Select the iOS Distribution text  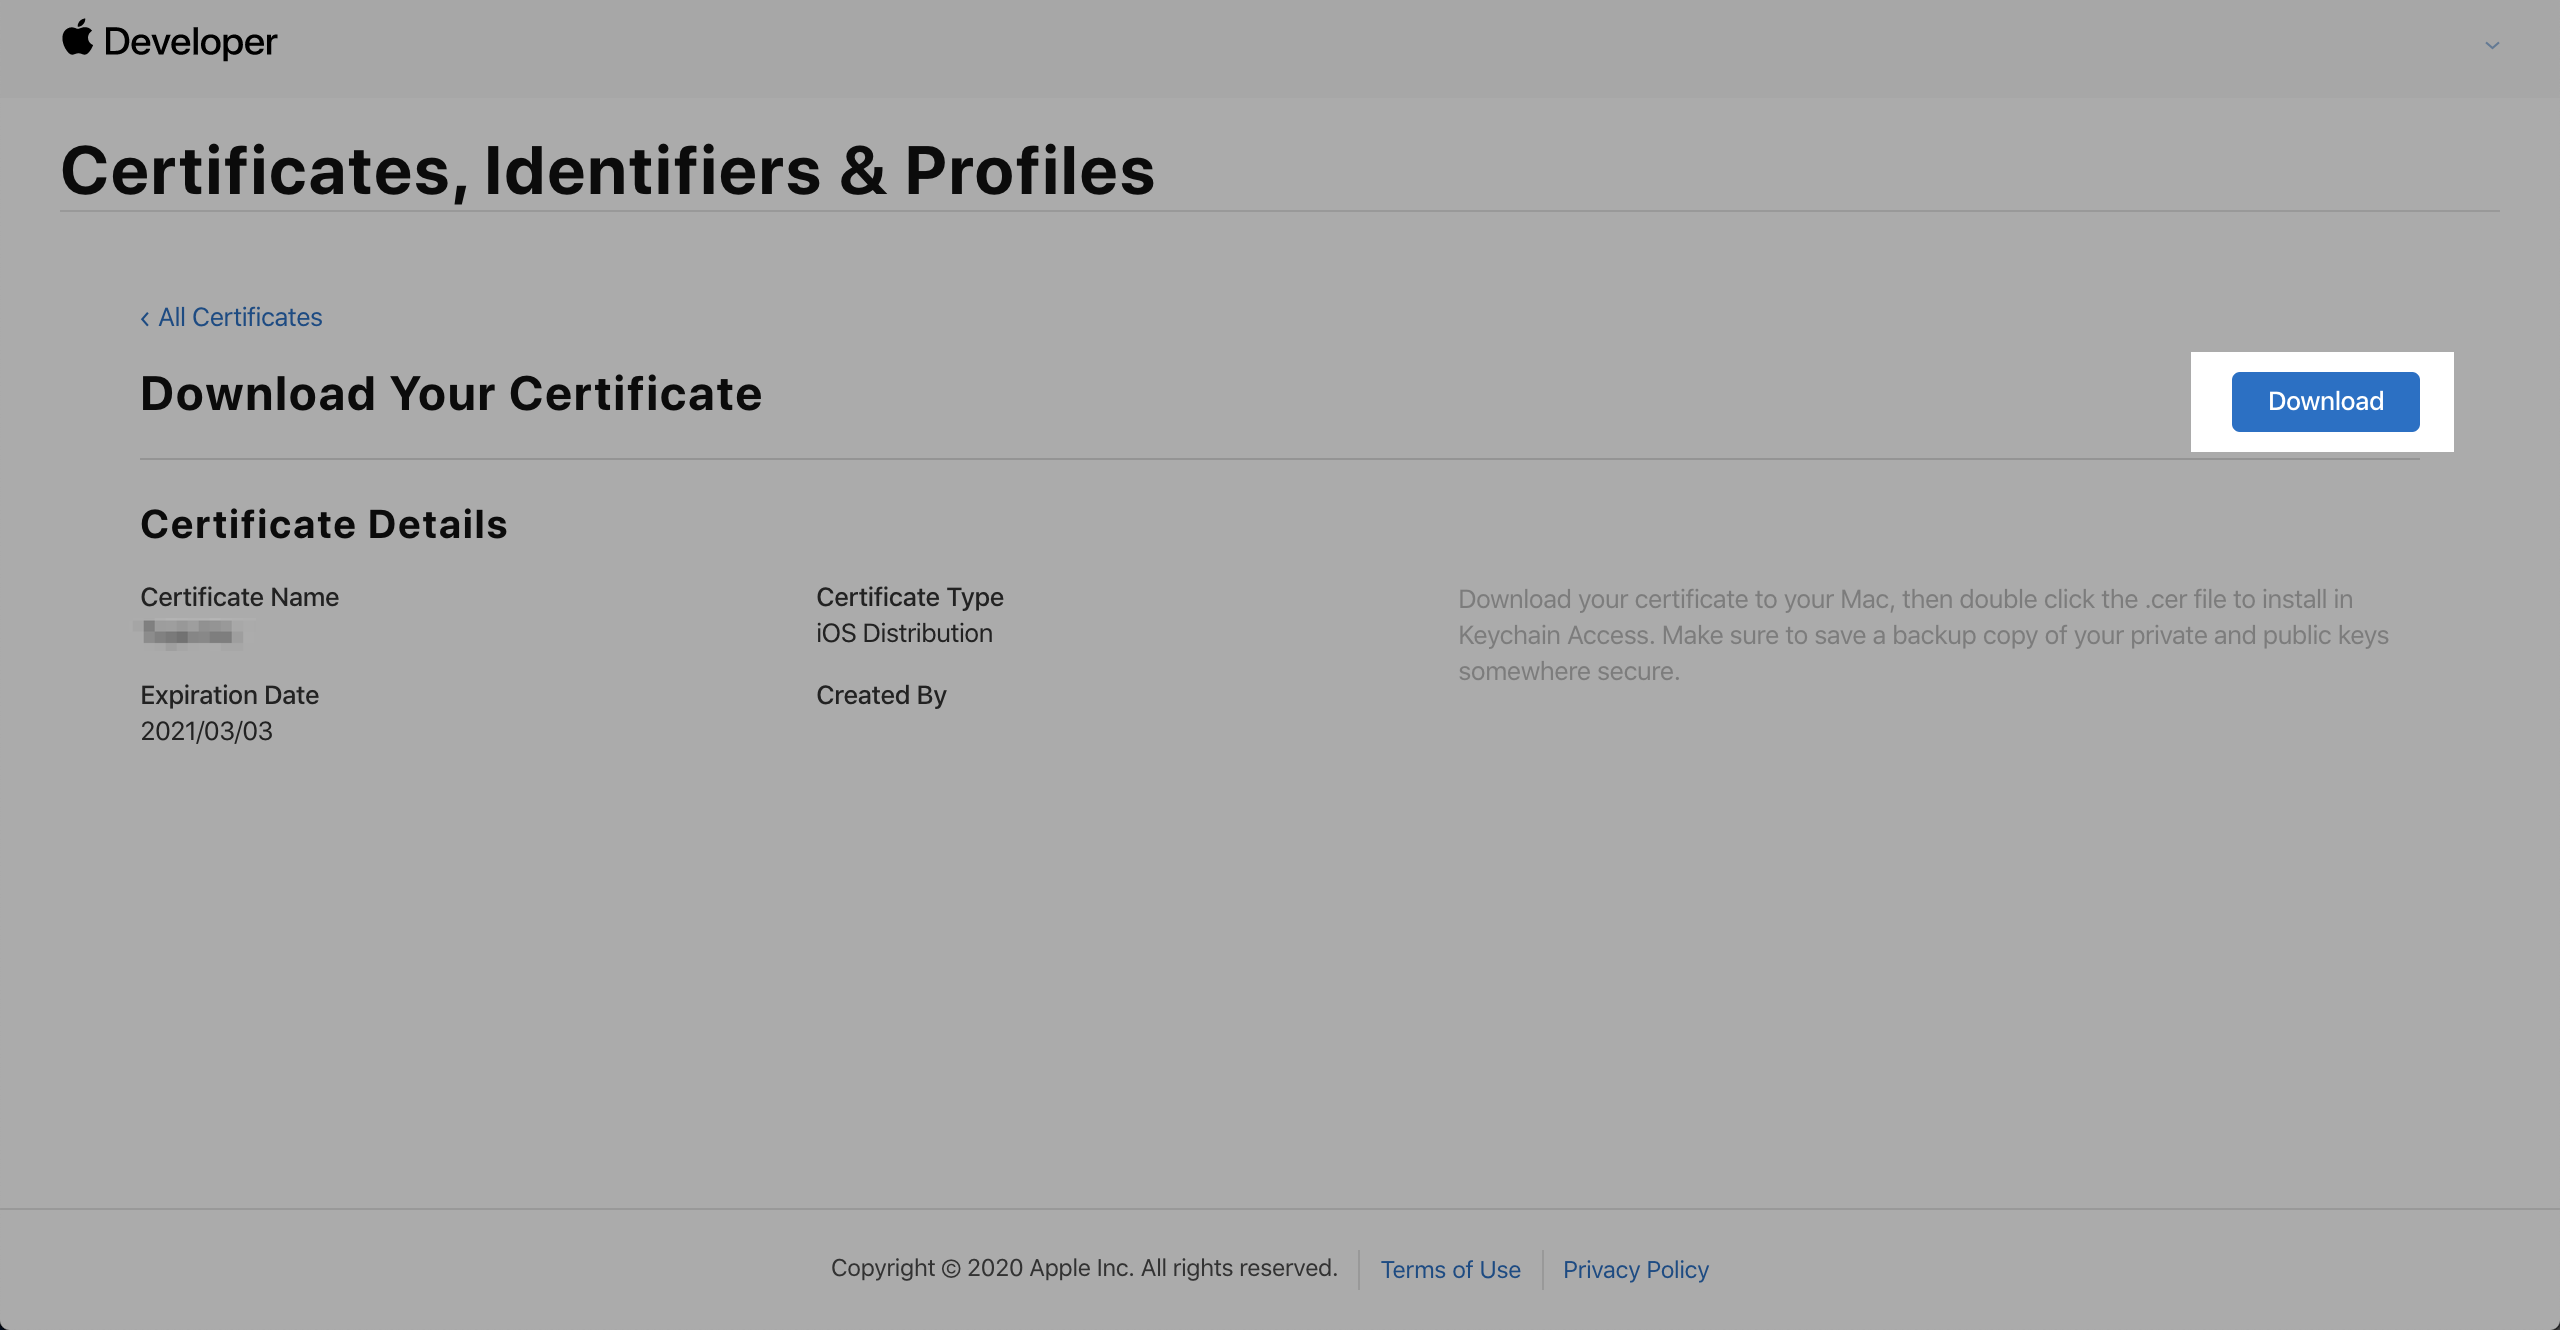click(904, 633)
